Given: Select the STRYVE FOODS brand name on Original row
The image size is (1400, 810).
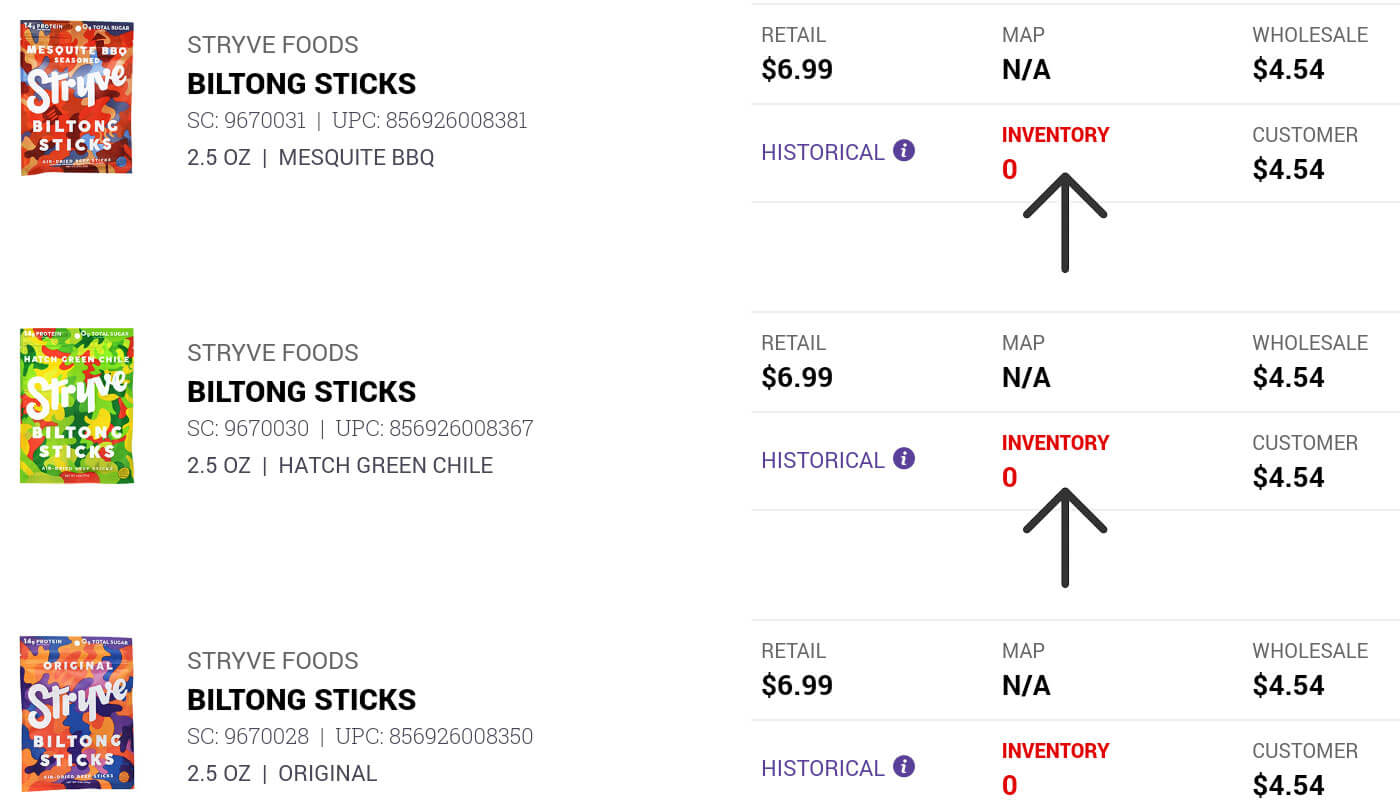Looking at the screenshot, I should [272, 660].
